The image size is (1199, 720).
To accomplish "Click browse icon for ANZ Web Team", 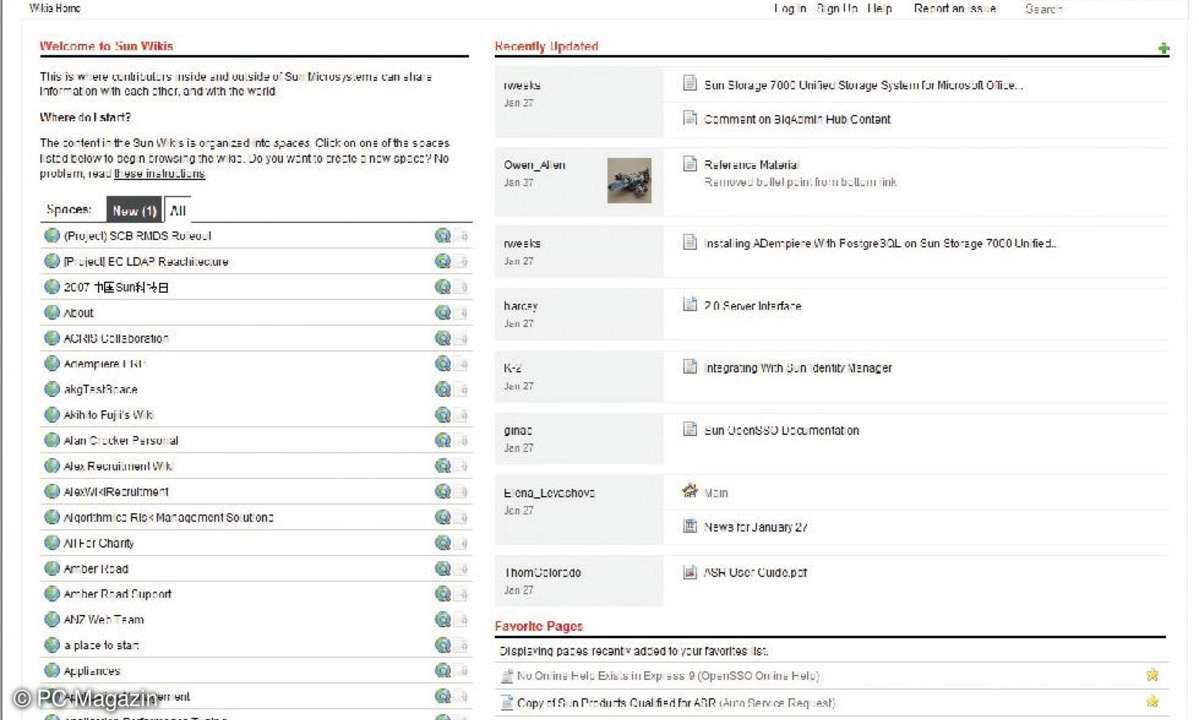I will [x=443, y=619].
